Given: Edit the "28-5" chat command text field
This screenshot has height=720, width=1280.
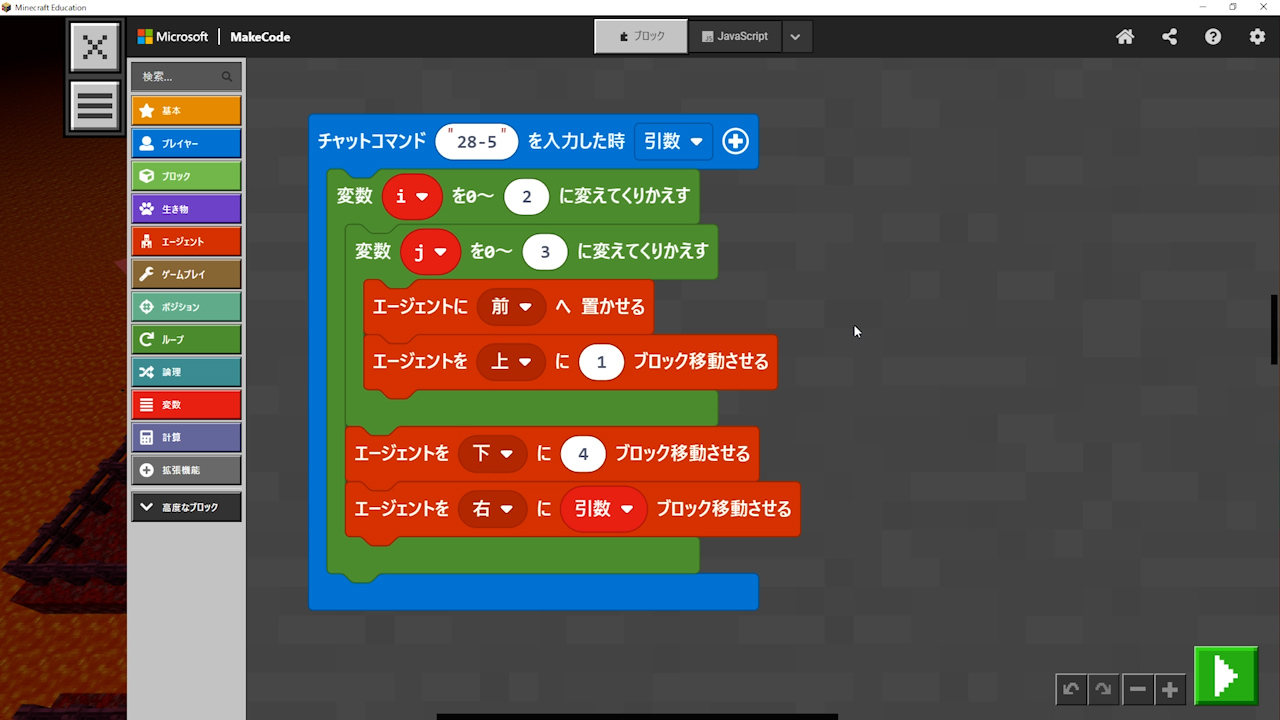Looking at the screenshot, I should coord(477,142).
